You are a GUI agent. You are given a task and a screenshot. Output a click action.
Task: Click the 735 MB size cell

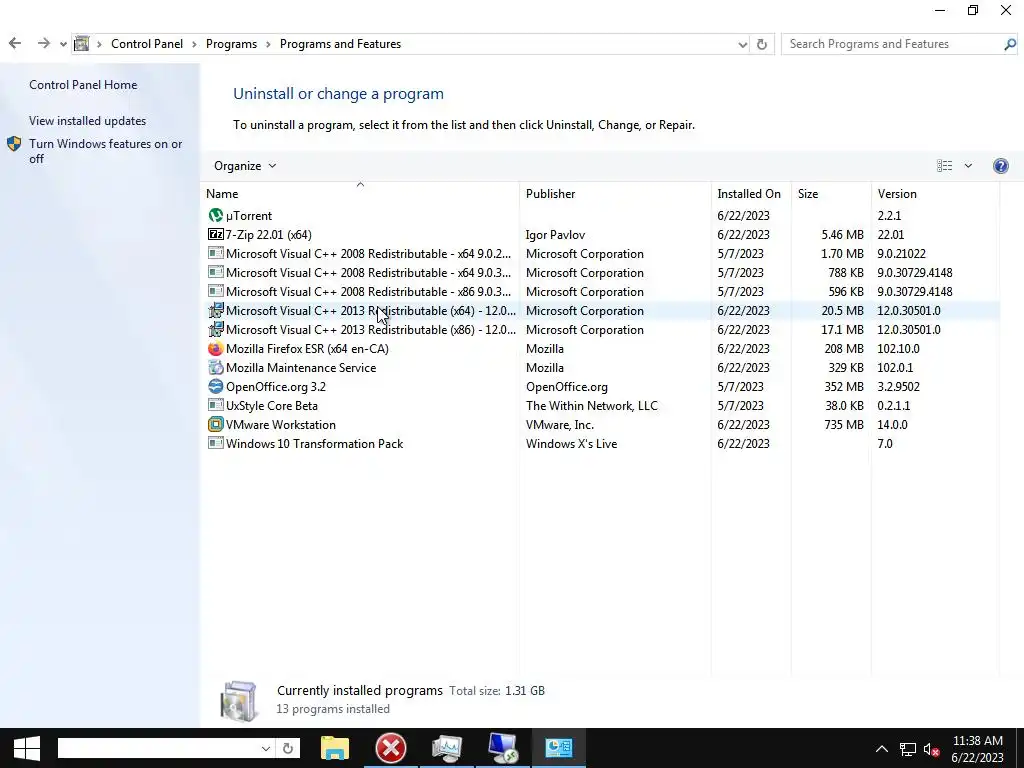point(844,424)
